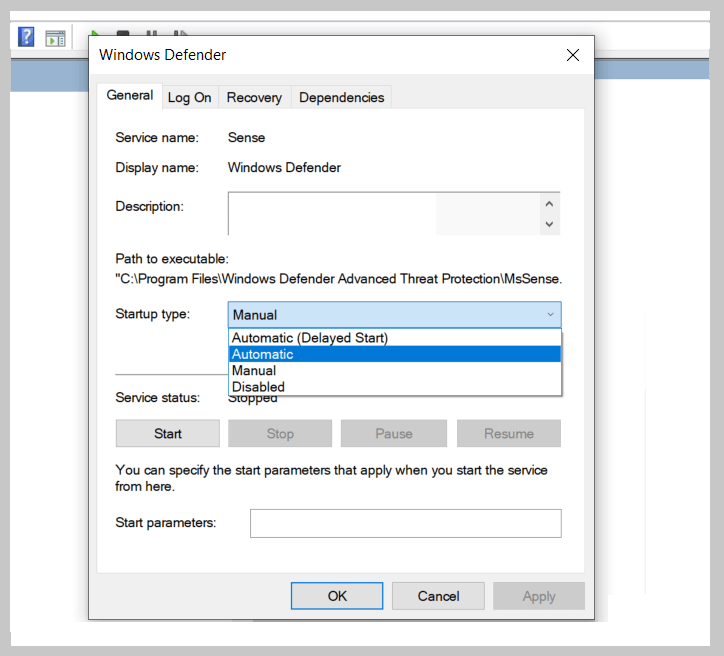Select the highlighted Automatic startup option
724x656 pixels.
[x=395, y=354]
